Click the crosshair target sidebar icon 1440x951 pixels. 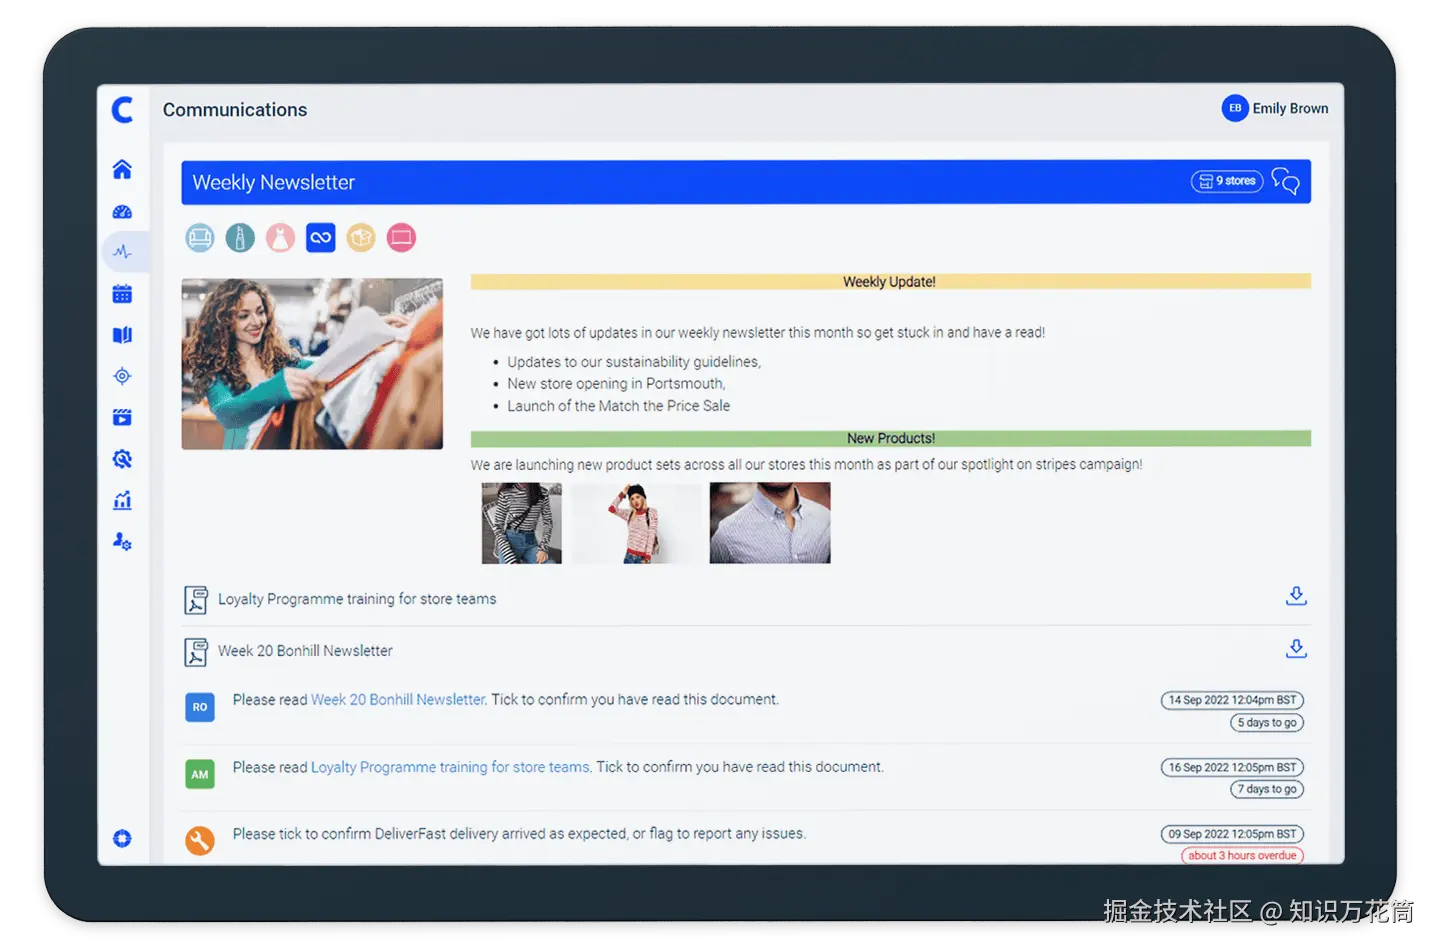coord(122,376)
